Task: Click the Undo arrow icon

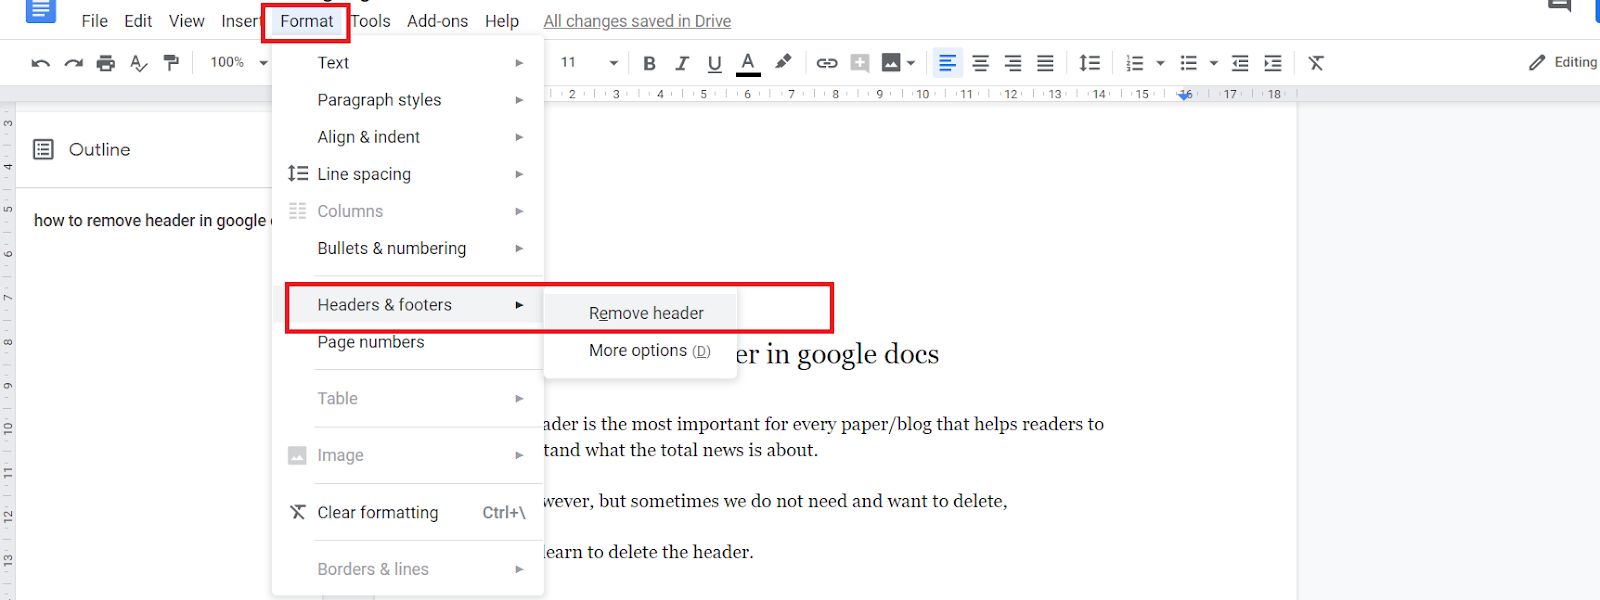Action: (x=41, y=63)
